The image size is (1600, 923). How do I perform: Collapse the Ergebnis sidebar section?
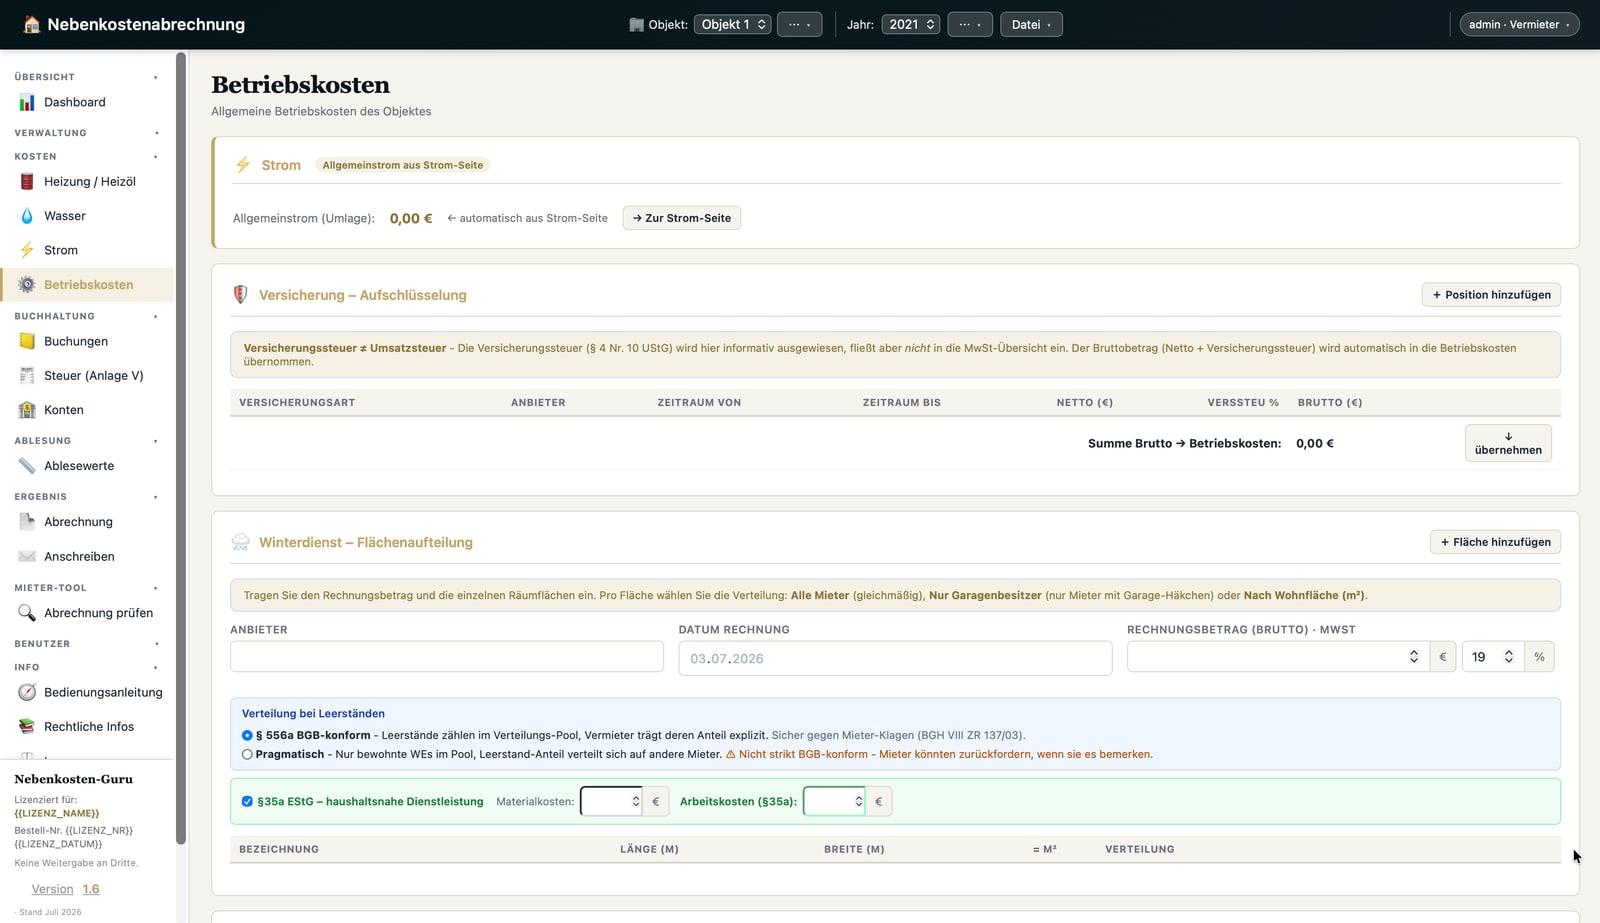tap(86, 497)
